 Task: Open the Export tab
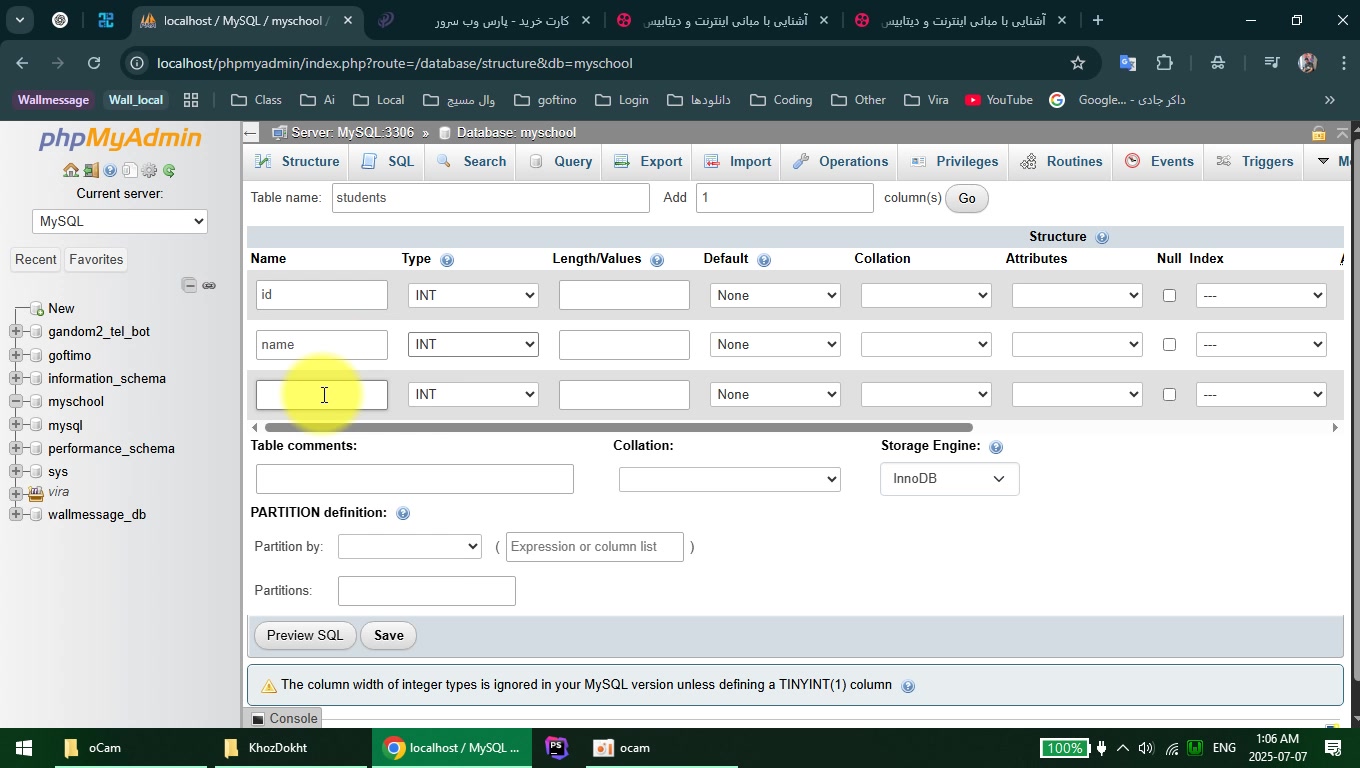click(x=648, y=162)
